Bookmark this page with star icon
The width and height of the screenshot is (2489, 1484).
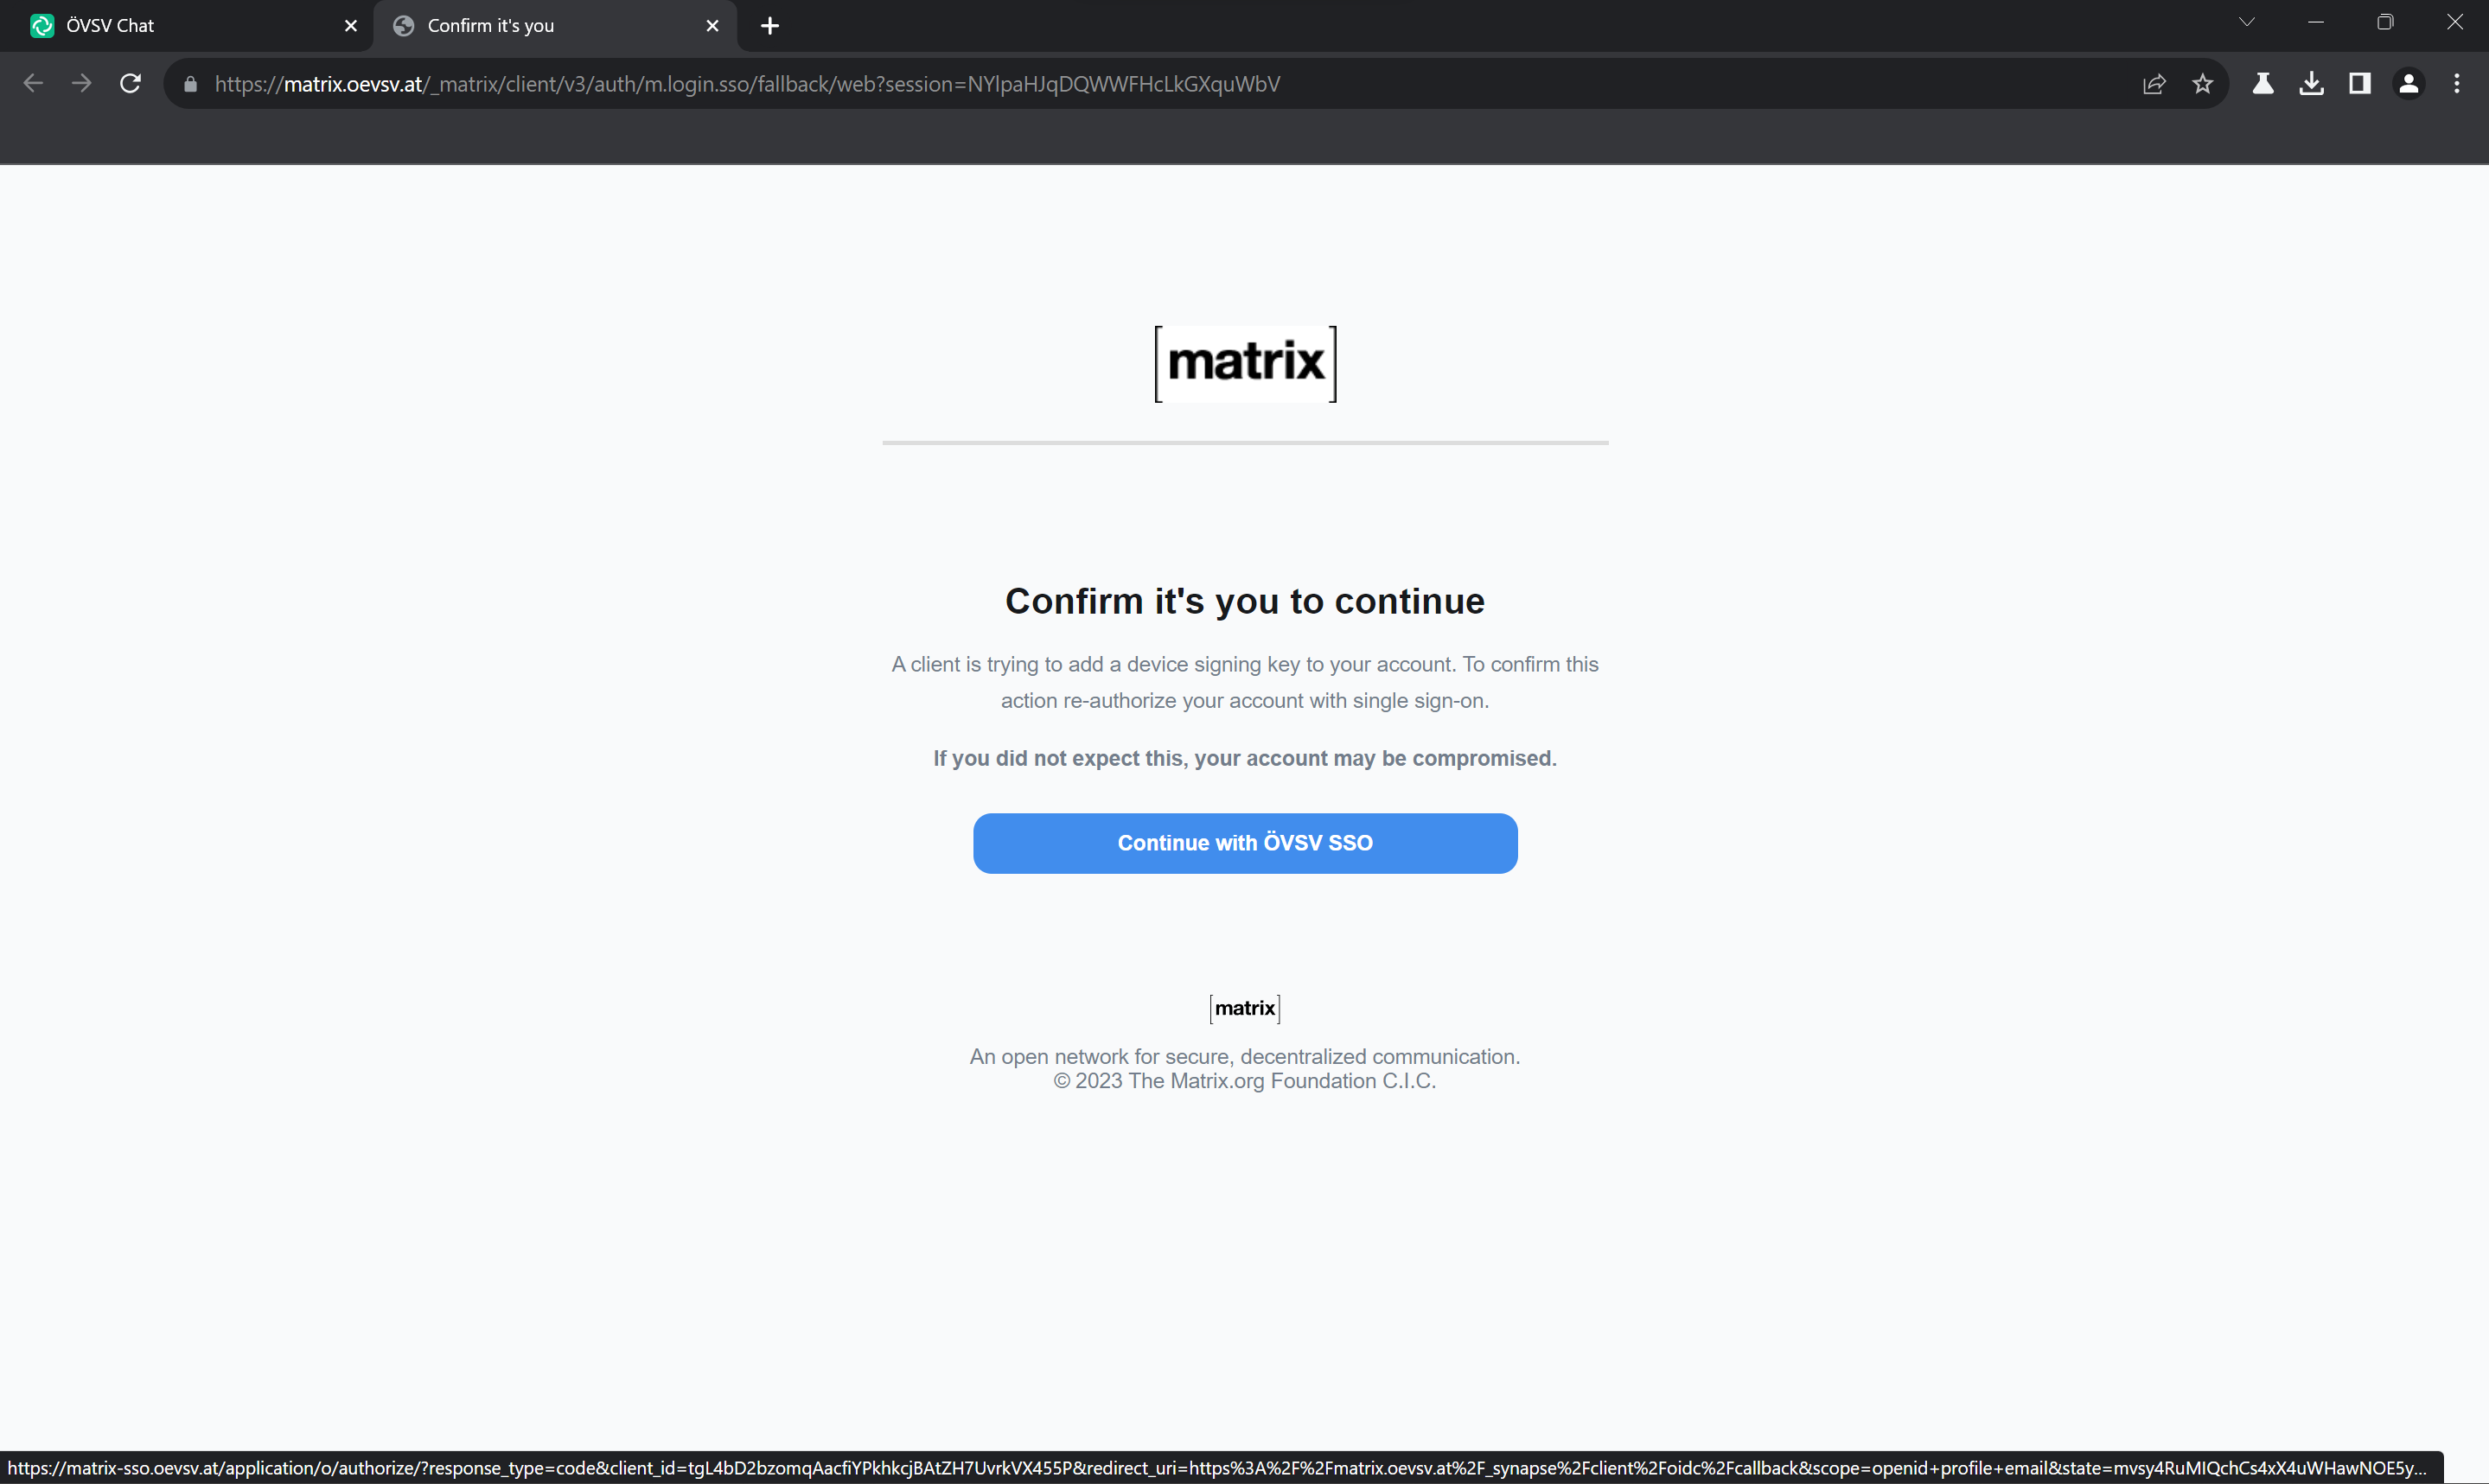pos(2202,84)
